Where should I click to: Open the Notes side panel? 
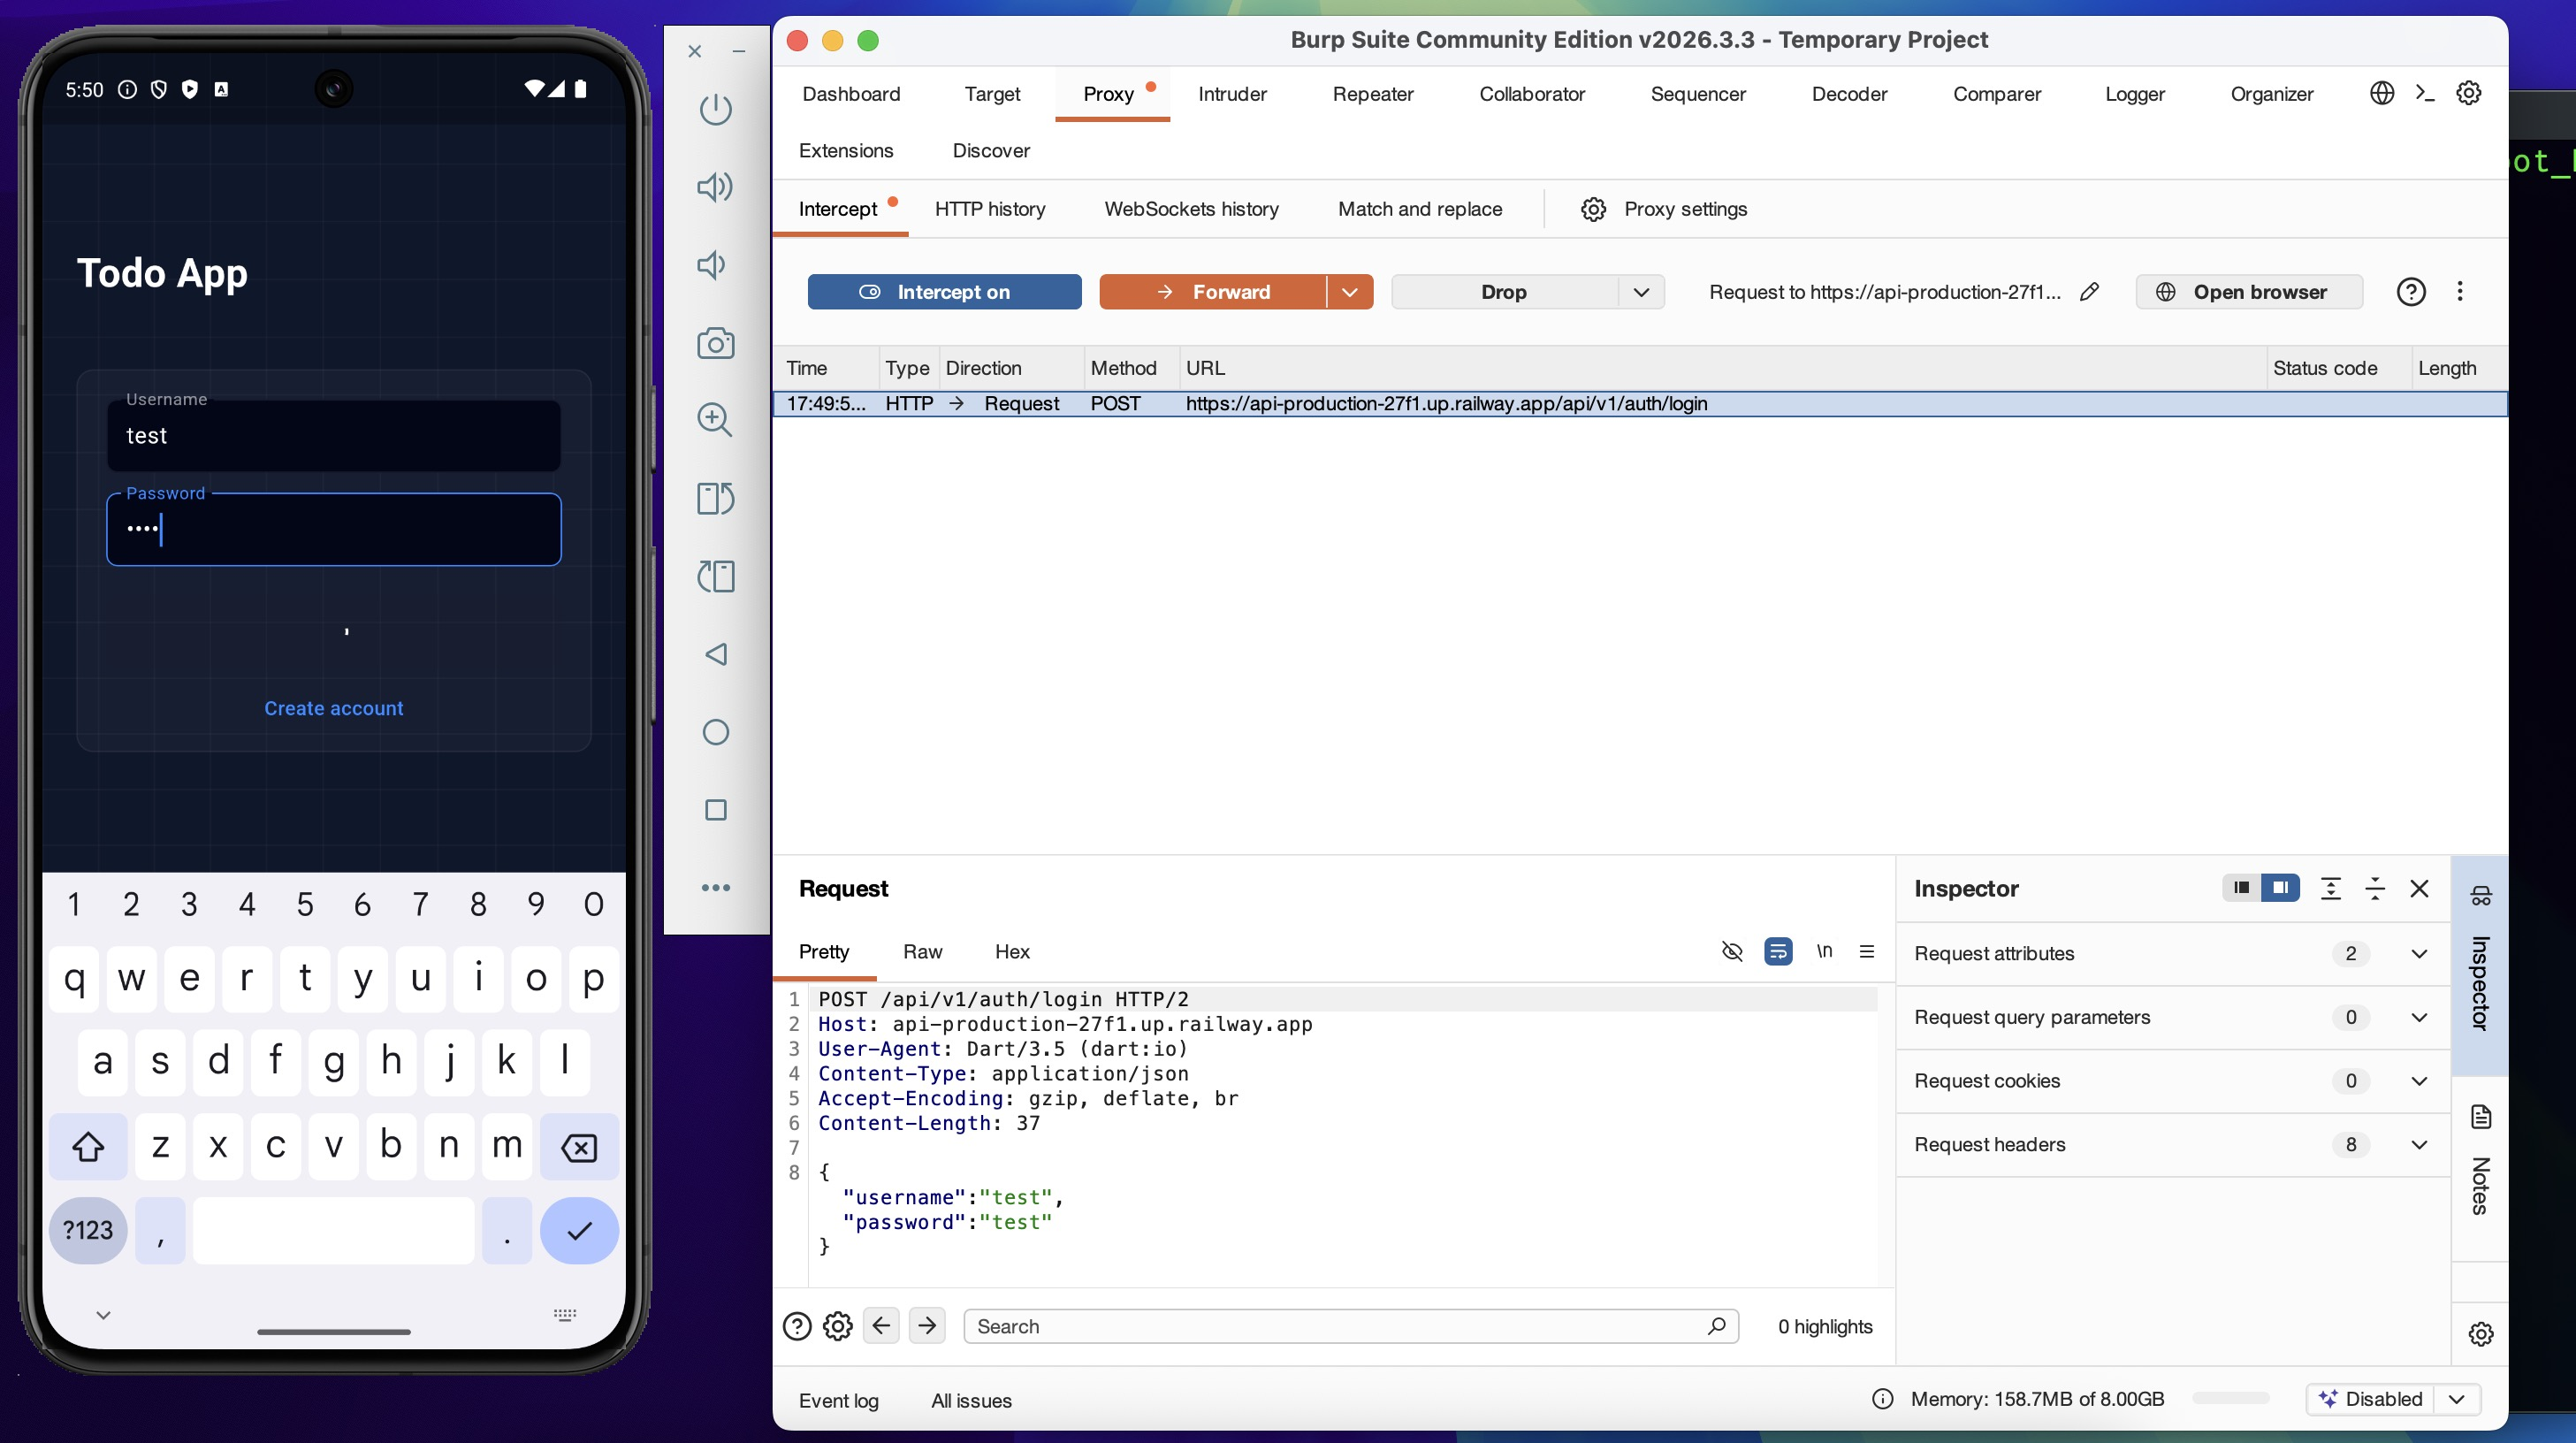[x=2480, y=1161]
